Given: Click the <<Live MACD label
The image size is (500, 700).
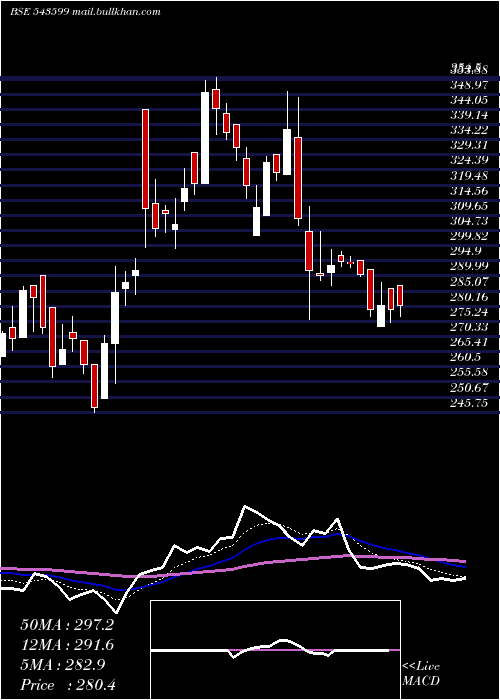Looking at the screenshot, I should point(421,674).
